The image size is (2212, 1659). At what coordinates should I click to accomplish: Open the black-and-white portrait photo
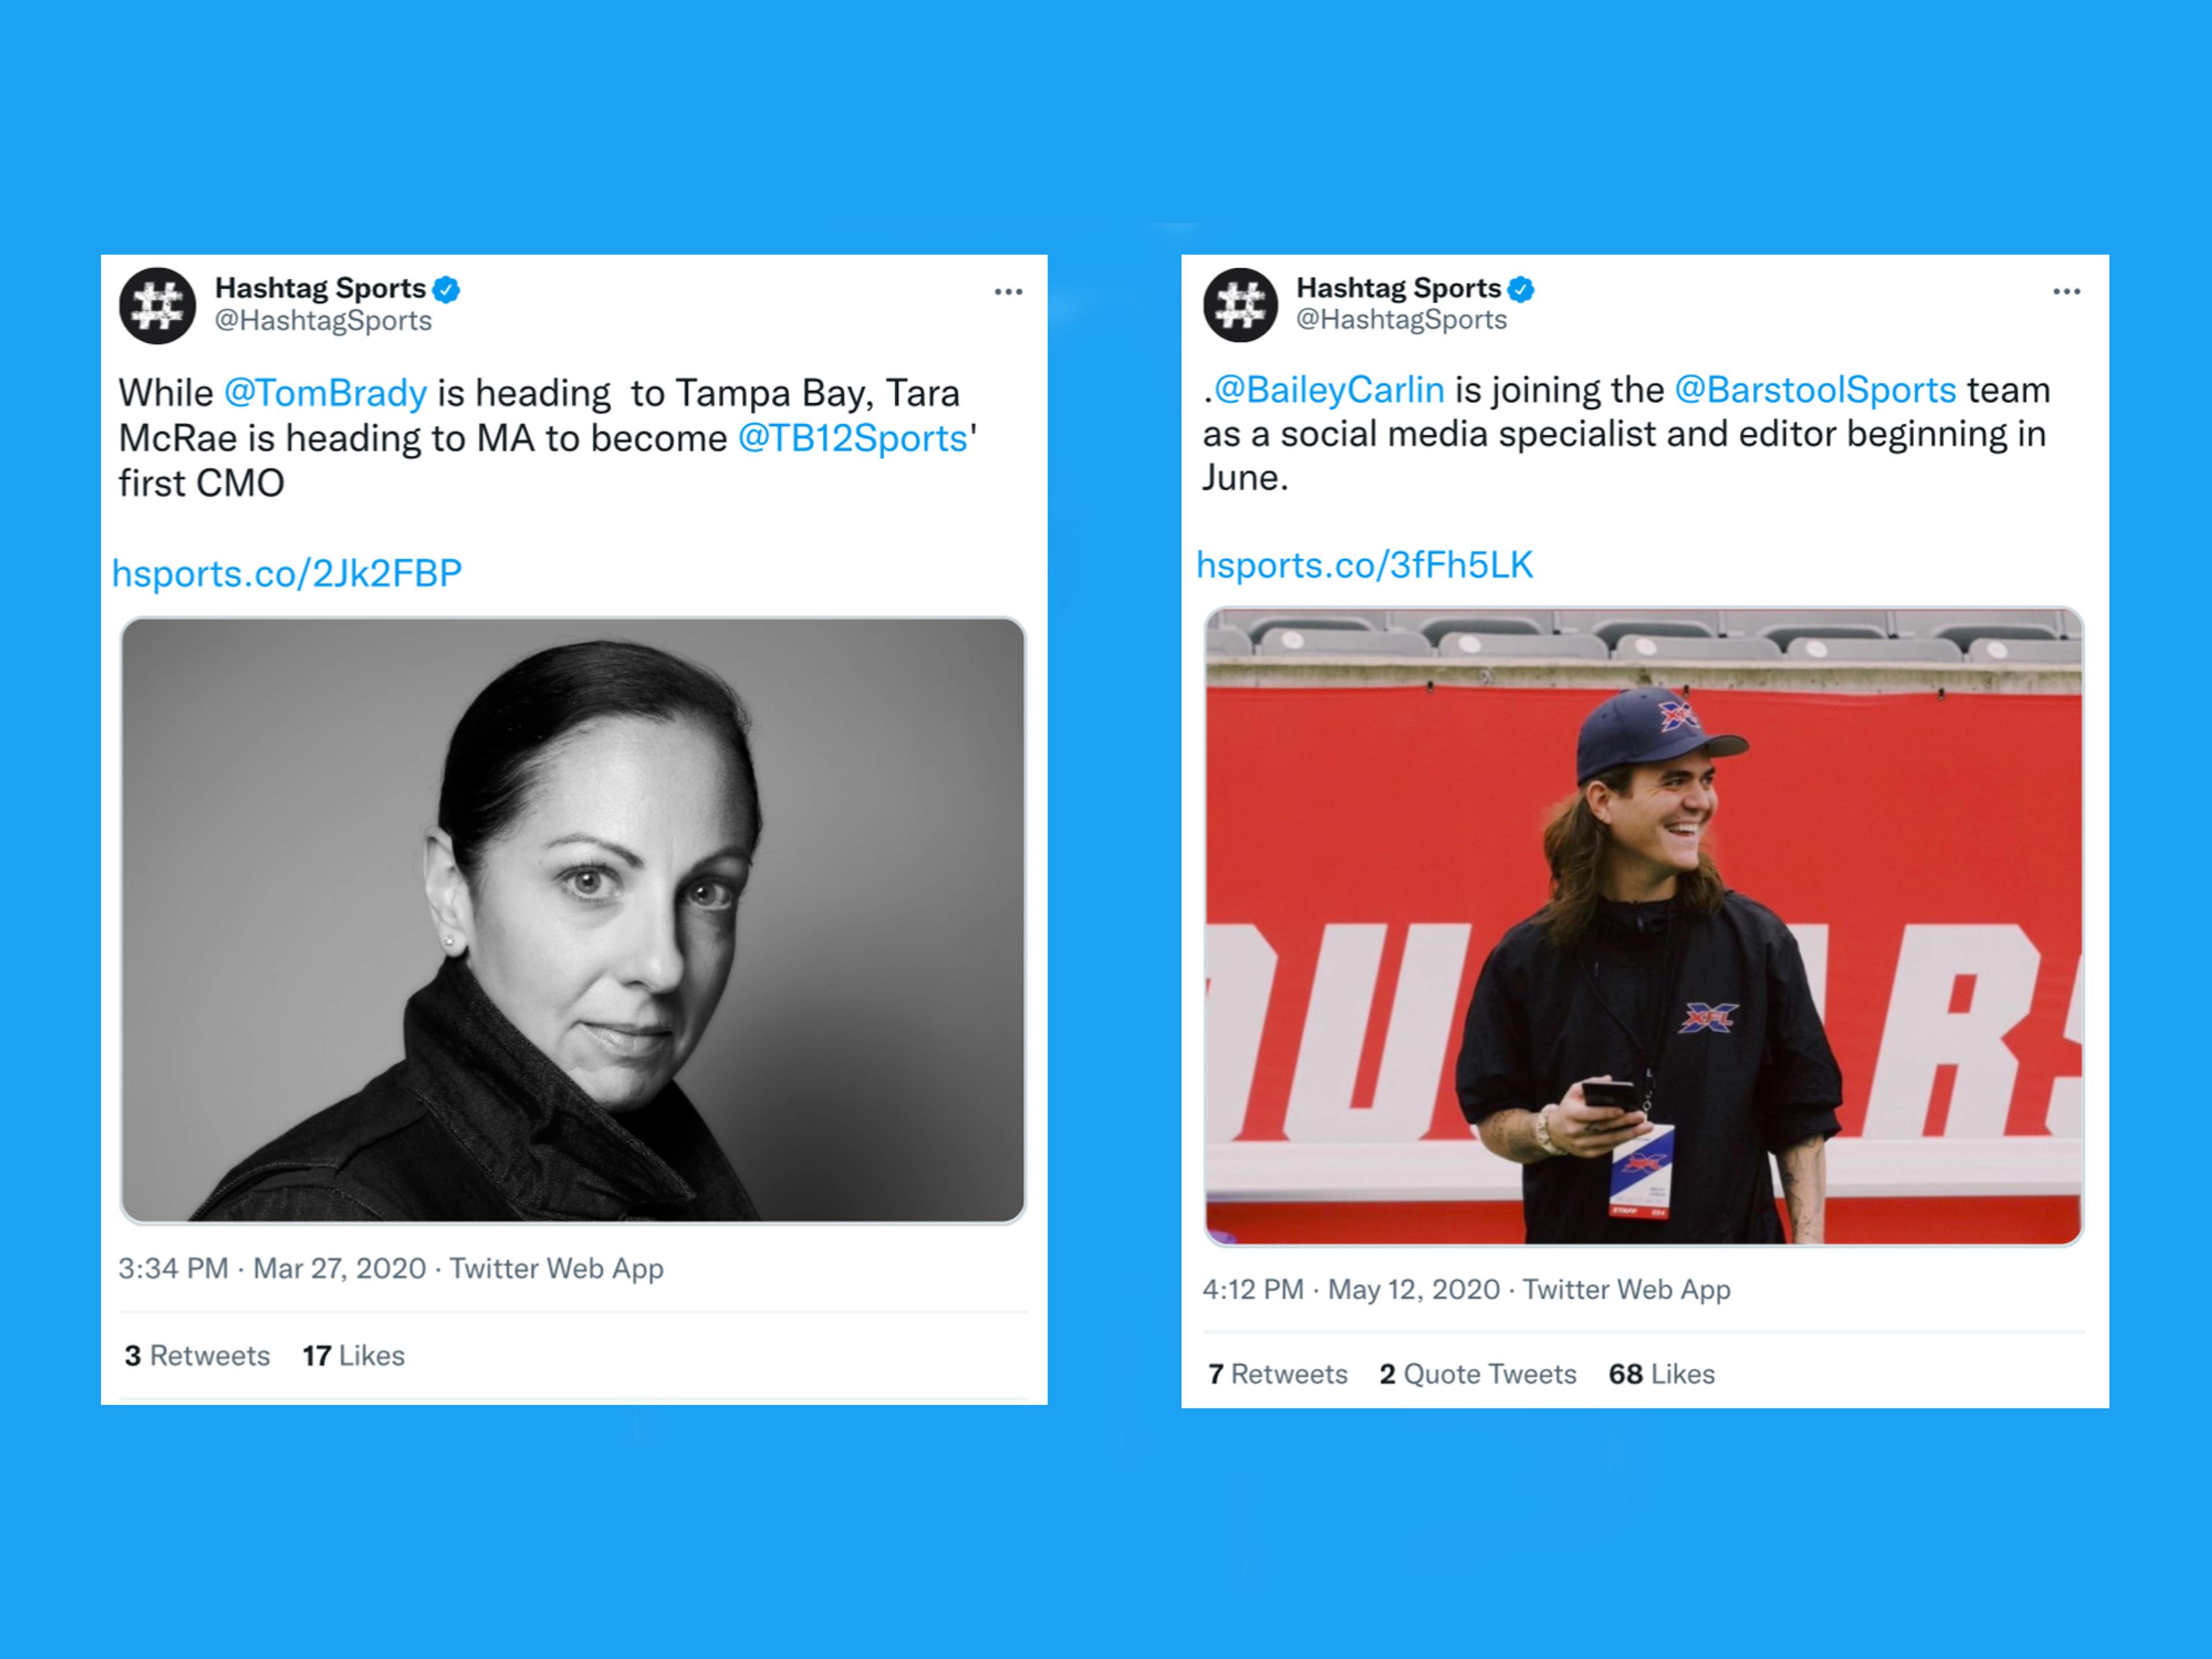click(x=573, y=920)
